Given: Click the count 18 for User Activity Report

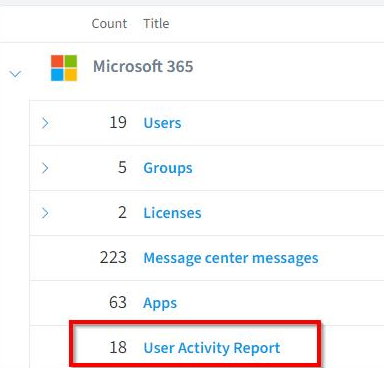Looking at the screenshot, I should [x=118, y=347].
